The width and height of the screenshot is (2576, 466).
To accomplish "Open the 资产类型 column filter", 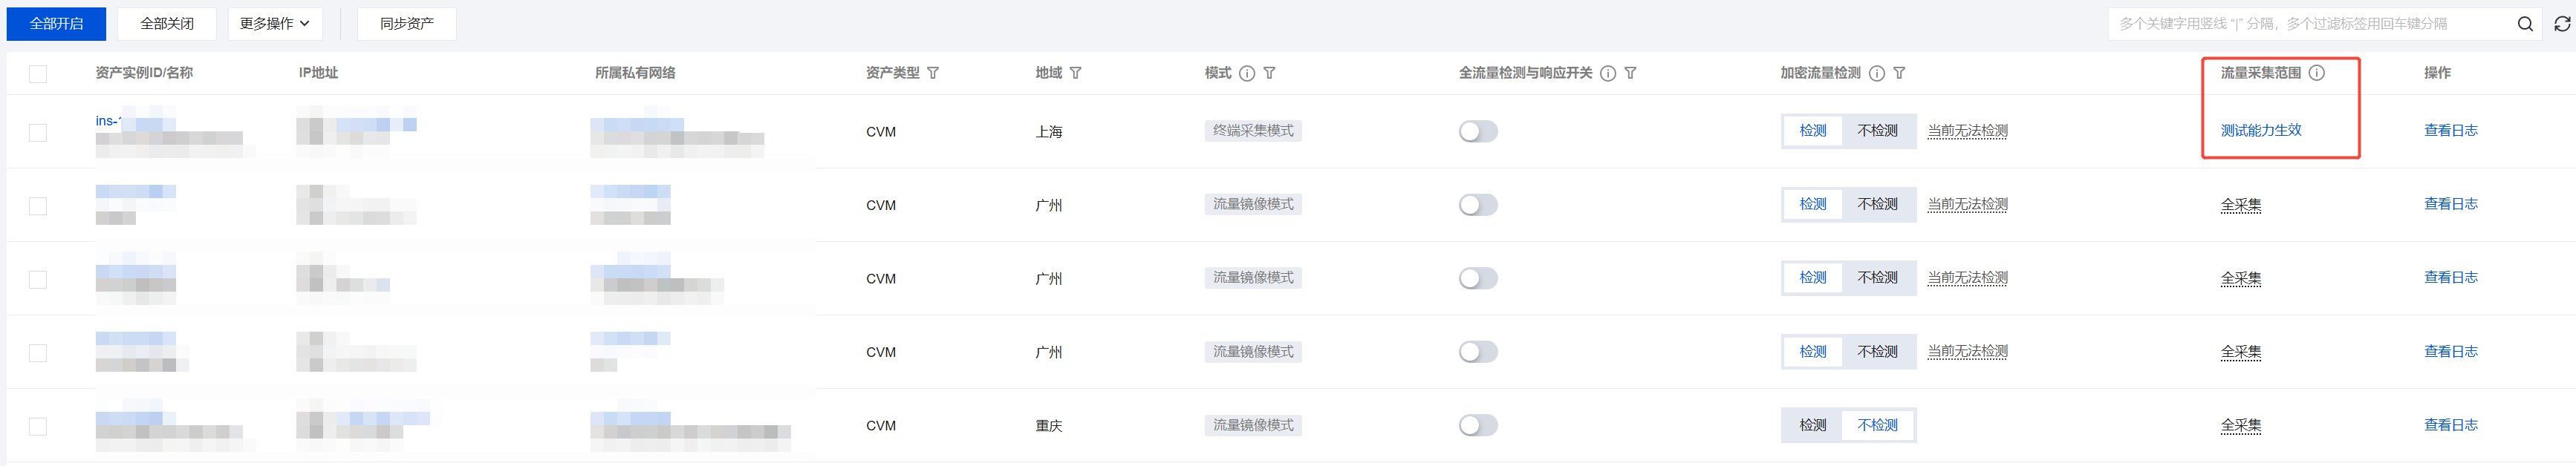I will (x=933, y=73).
